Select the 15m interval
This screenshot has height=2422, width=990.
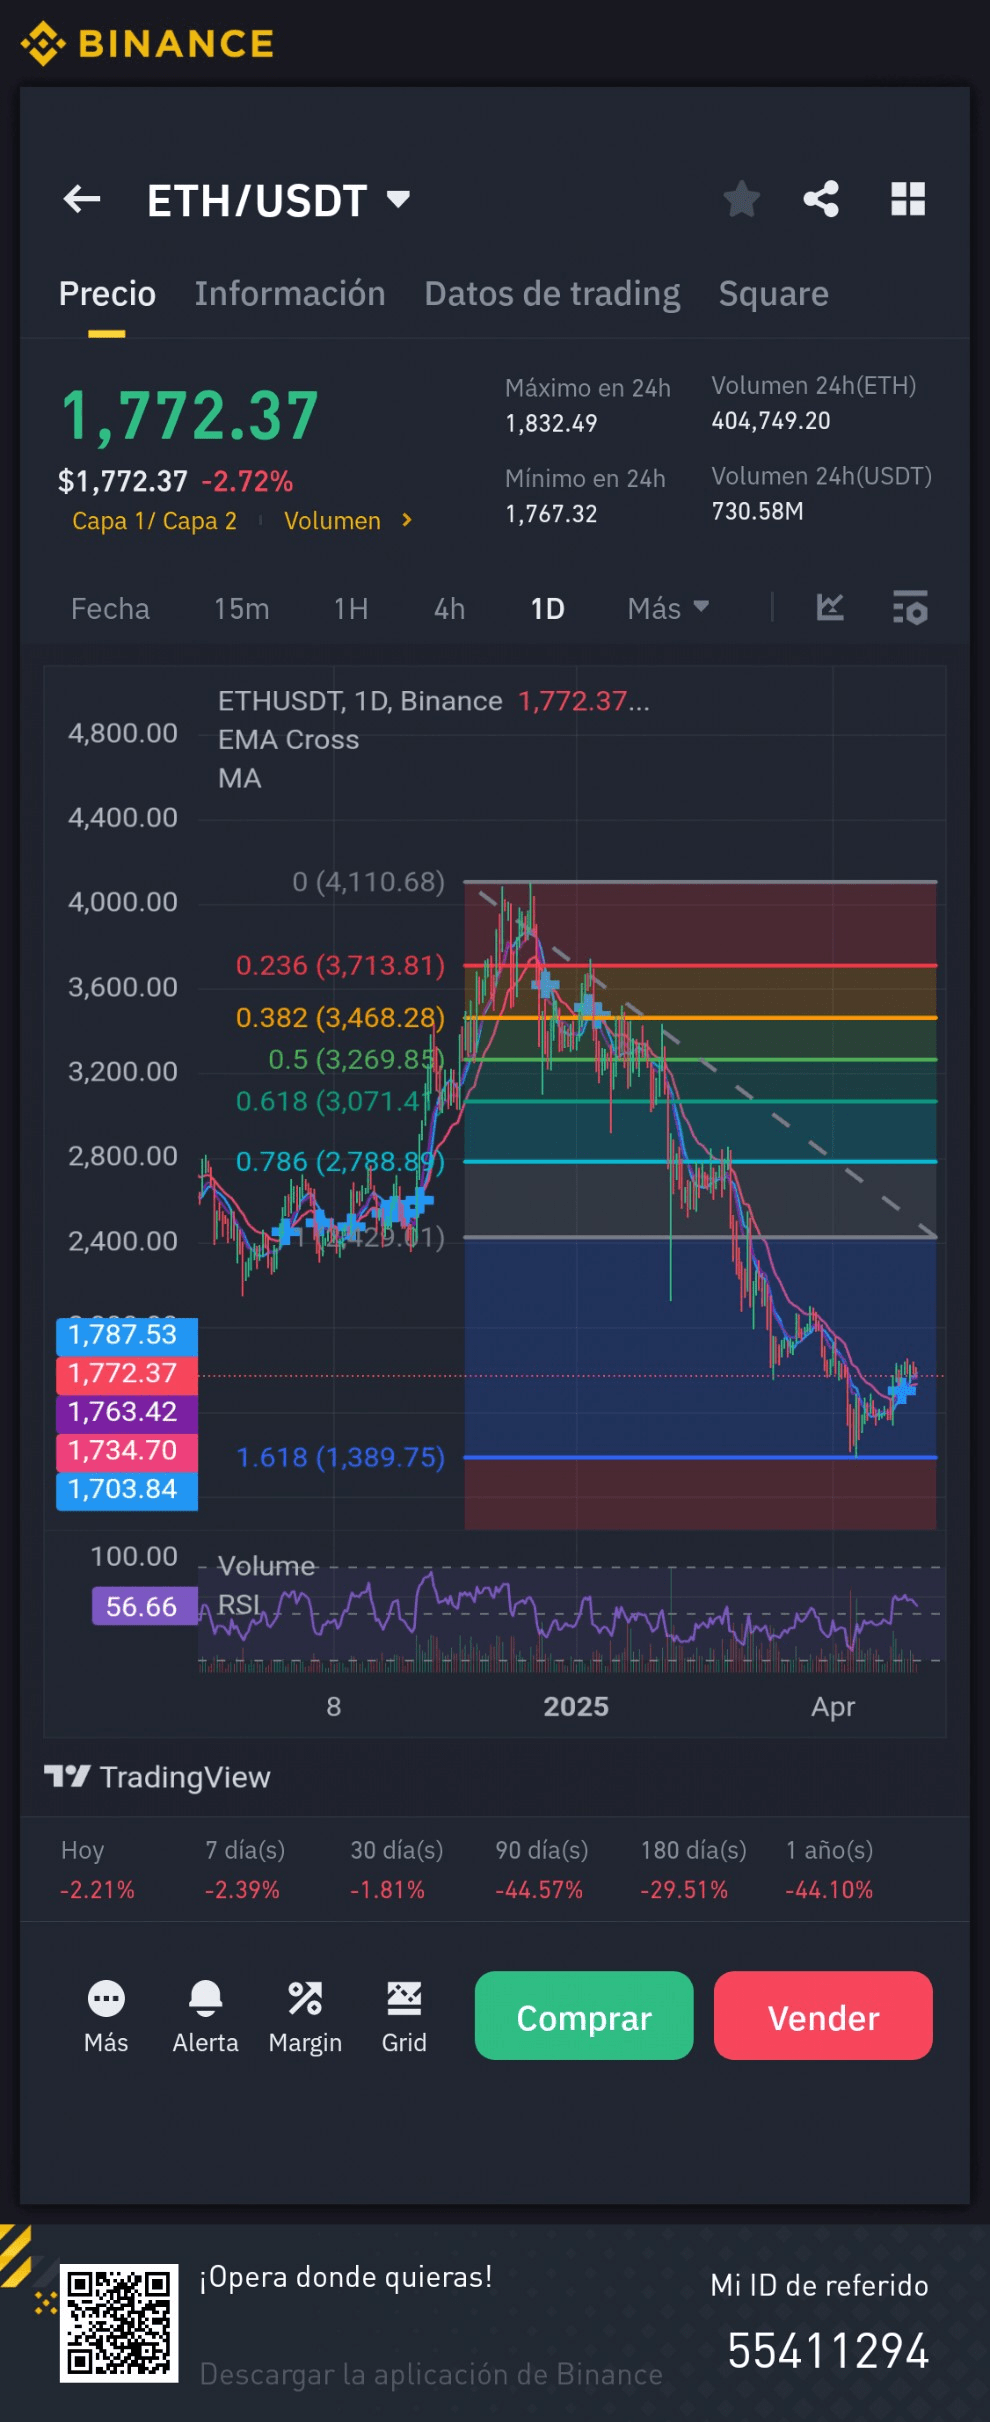coord(241,609)
